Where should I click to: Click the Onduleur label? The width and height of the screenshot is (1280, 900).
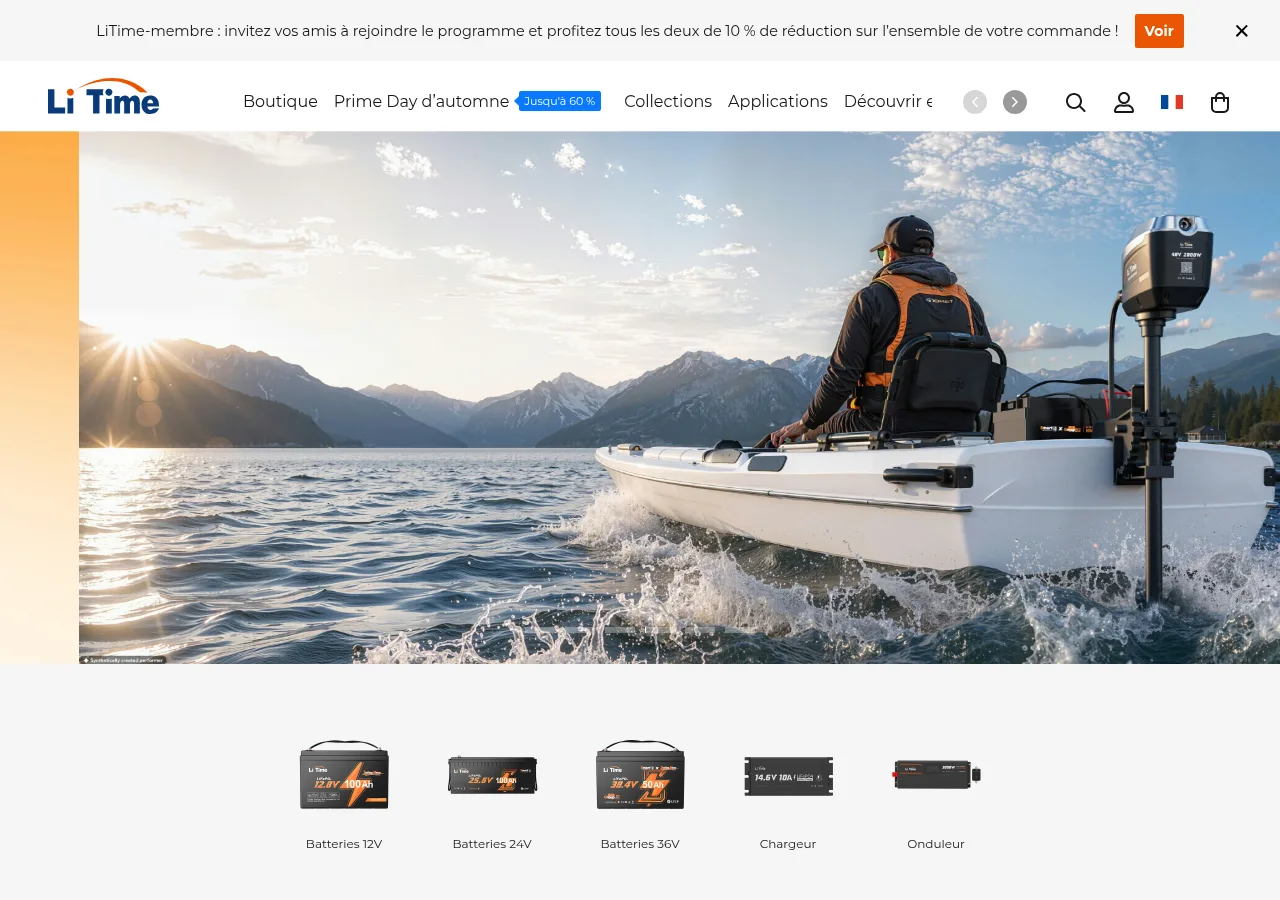(936, 844)
